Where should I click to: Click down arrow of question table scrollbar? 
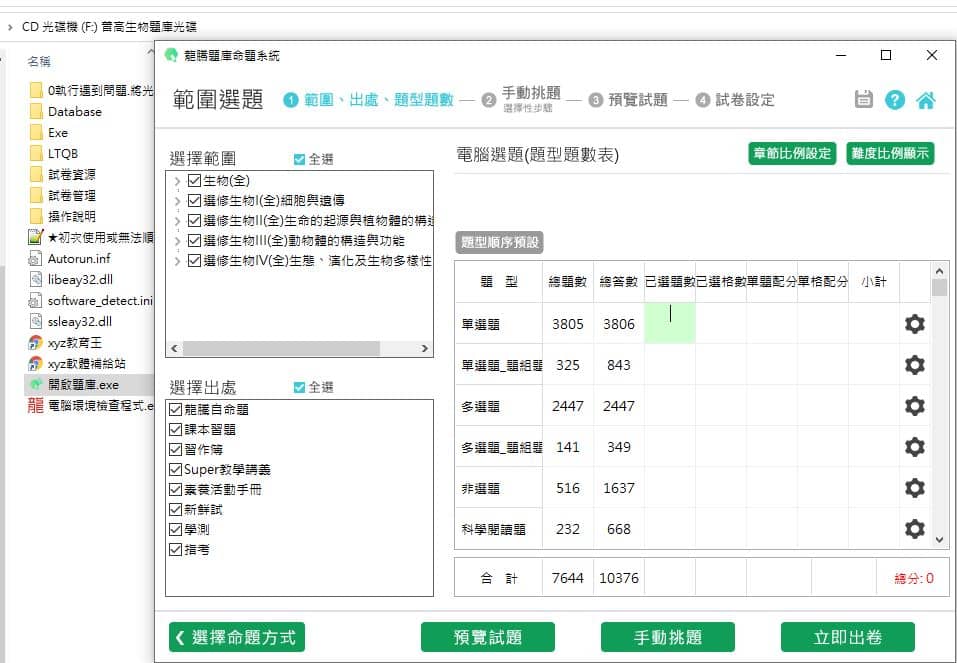coord(939,540)
